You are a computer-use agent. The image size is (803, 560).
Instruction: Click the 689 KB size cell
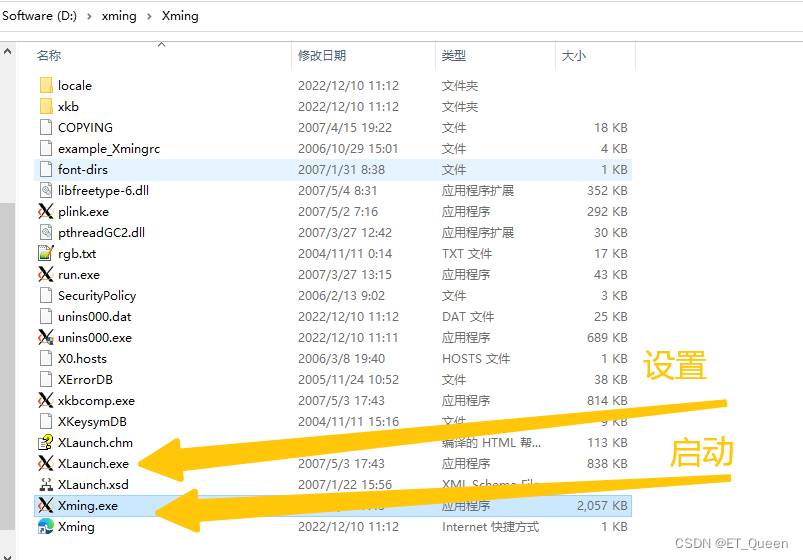[x=607, y=338]
